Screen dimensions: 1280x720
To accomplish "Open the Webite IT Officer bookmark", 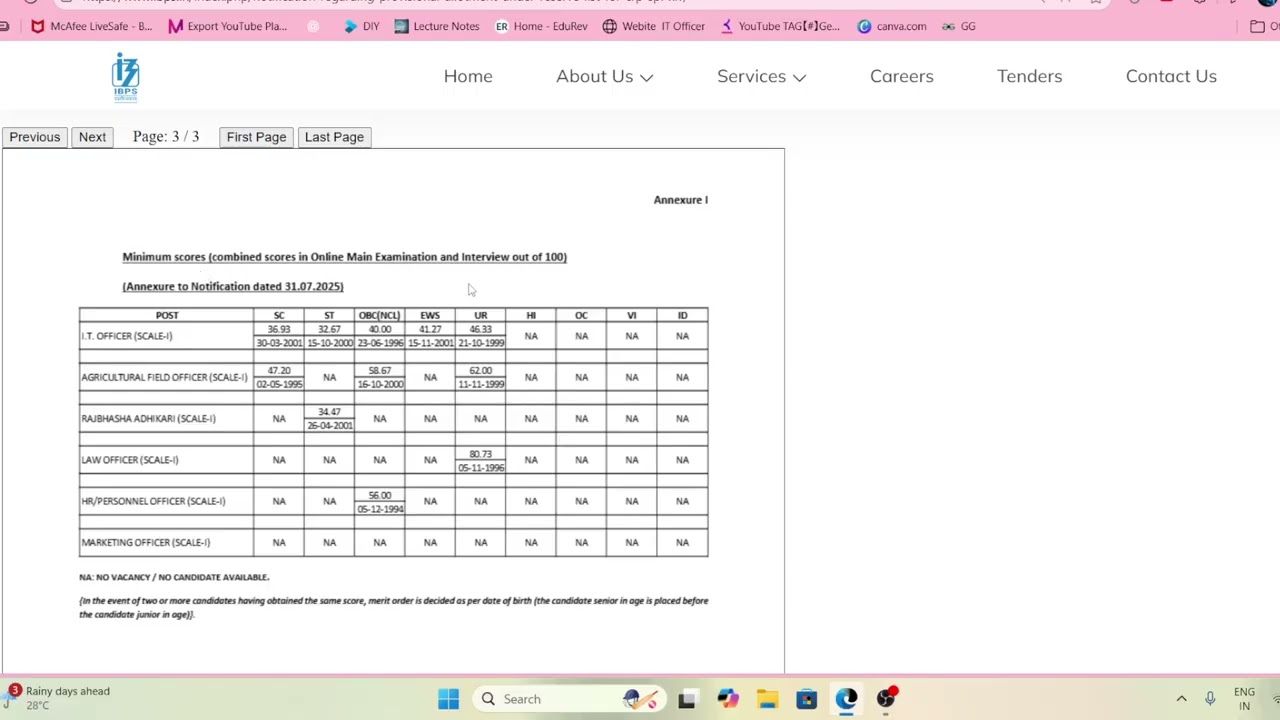I will tap(654, 26).
